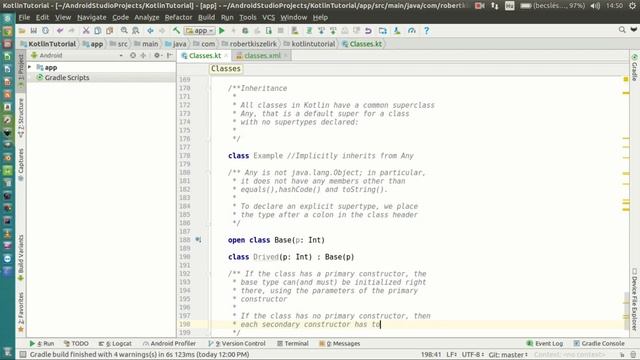Viewport: 640px width, 360px height.
Task: Expand the app module tree node
Action: click(29, 67)
